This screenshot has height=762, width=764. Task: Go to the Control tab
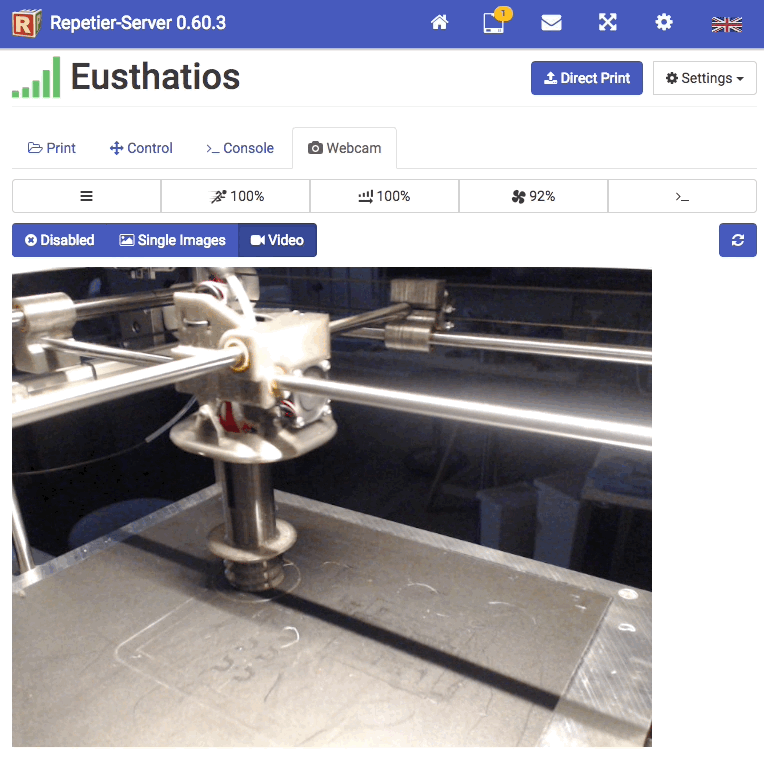pos(140,148)
